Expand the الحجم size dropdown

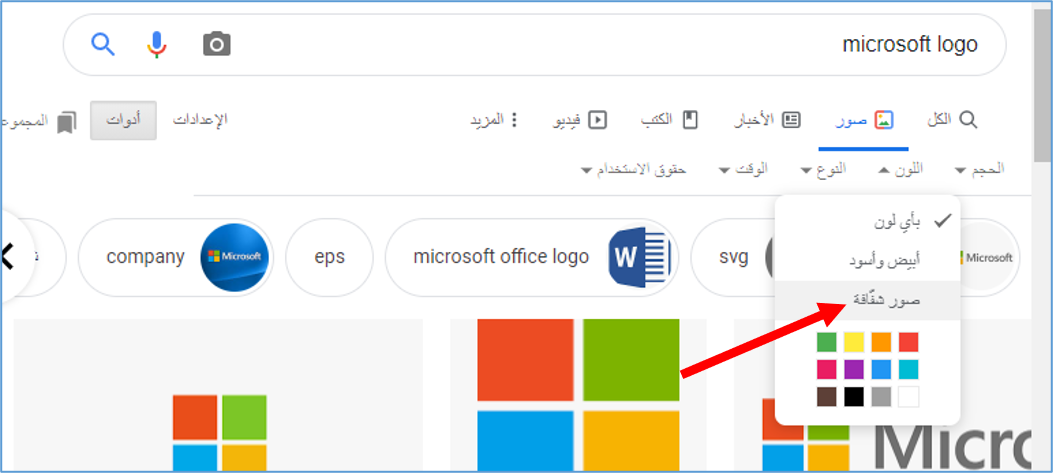(980, 169)
